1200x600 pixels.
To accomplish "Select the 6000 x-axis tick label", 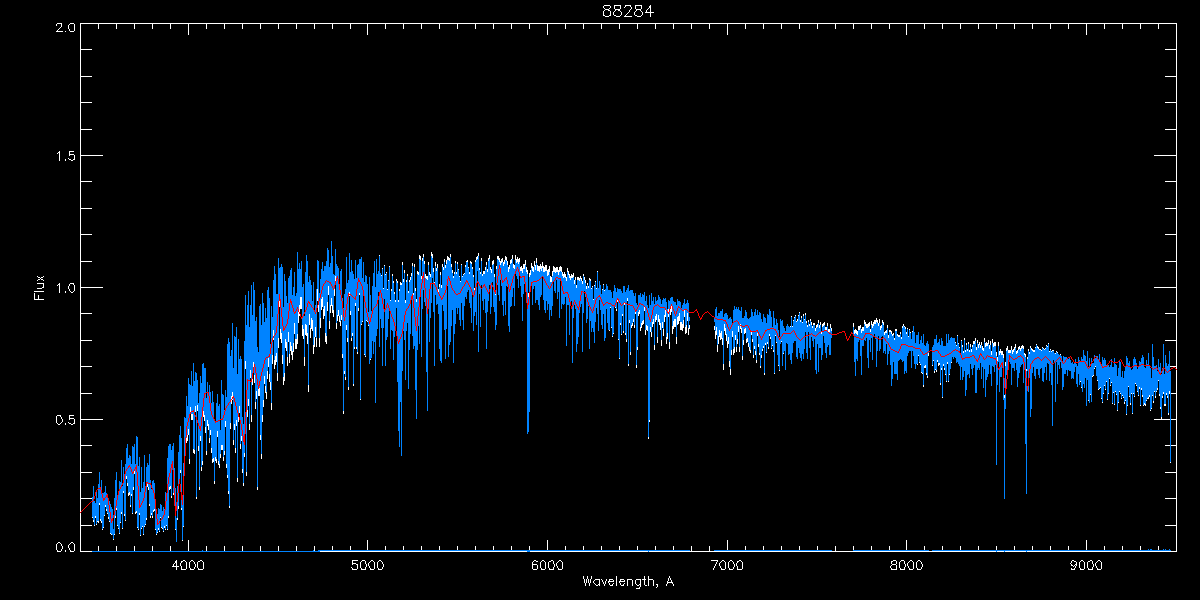I will click(547, 565).
